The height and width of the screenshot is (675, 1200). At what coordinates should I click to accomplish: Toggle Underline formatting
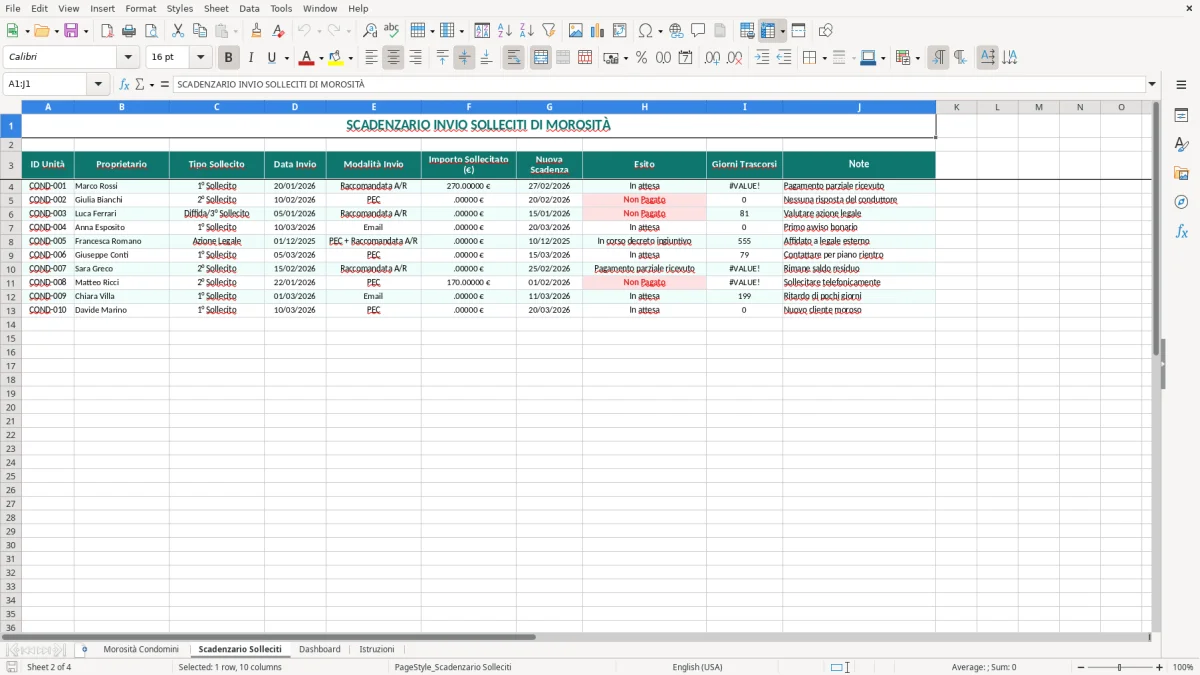tap(271, 58)
